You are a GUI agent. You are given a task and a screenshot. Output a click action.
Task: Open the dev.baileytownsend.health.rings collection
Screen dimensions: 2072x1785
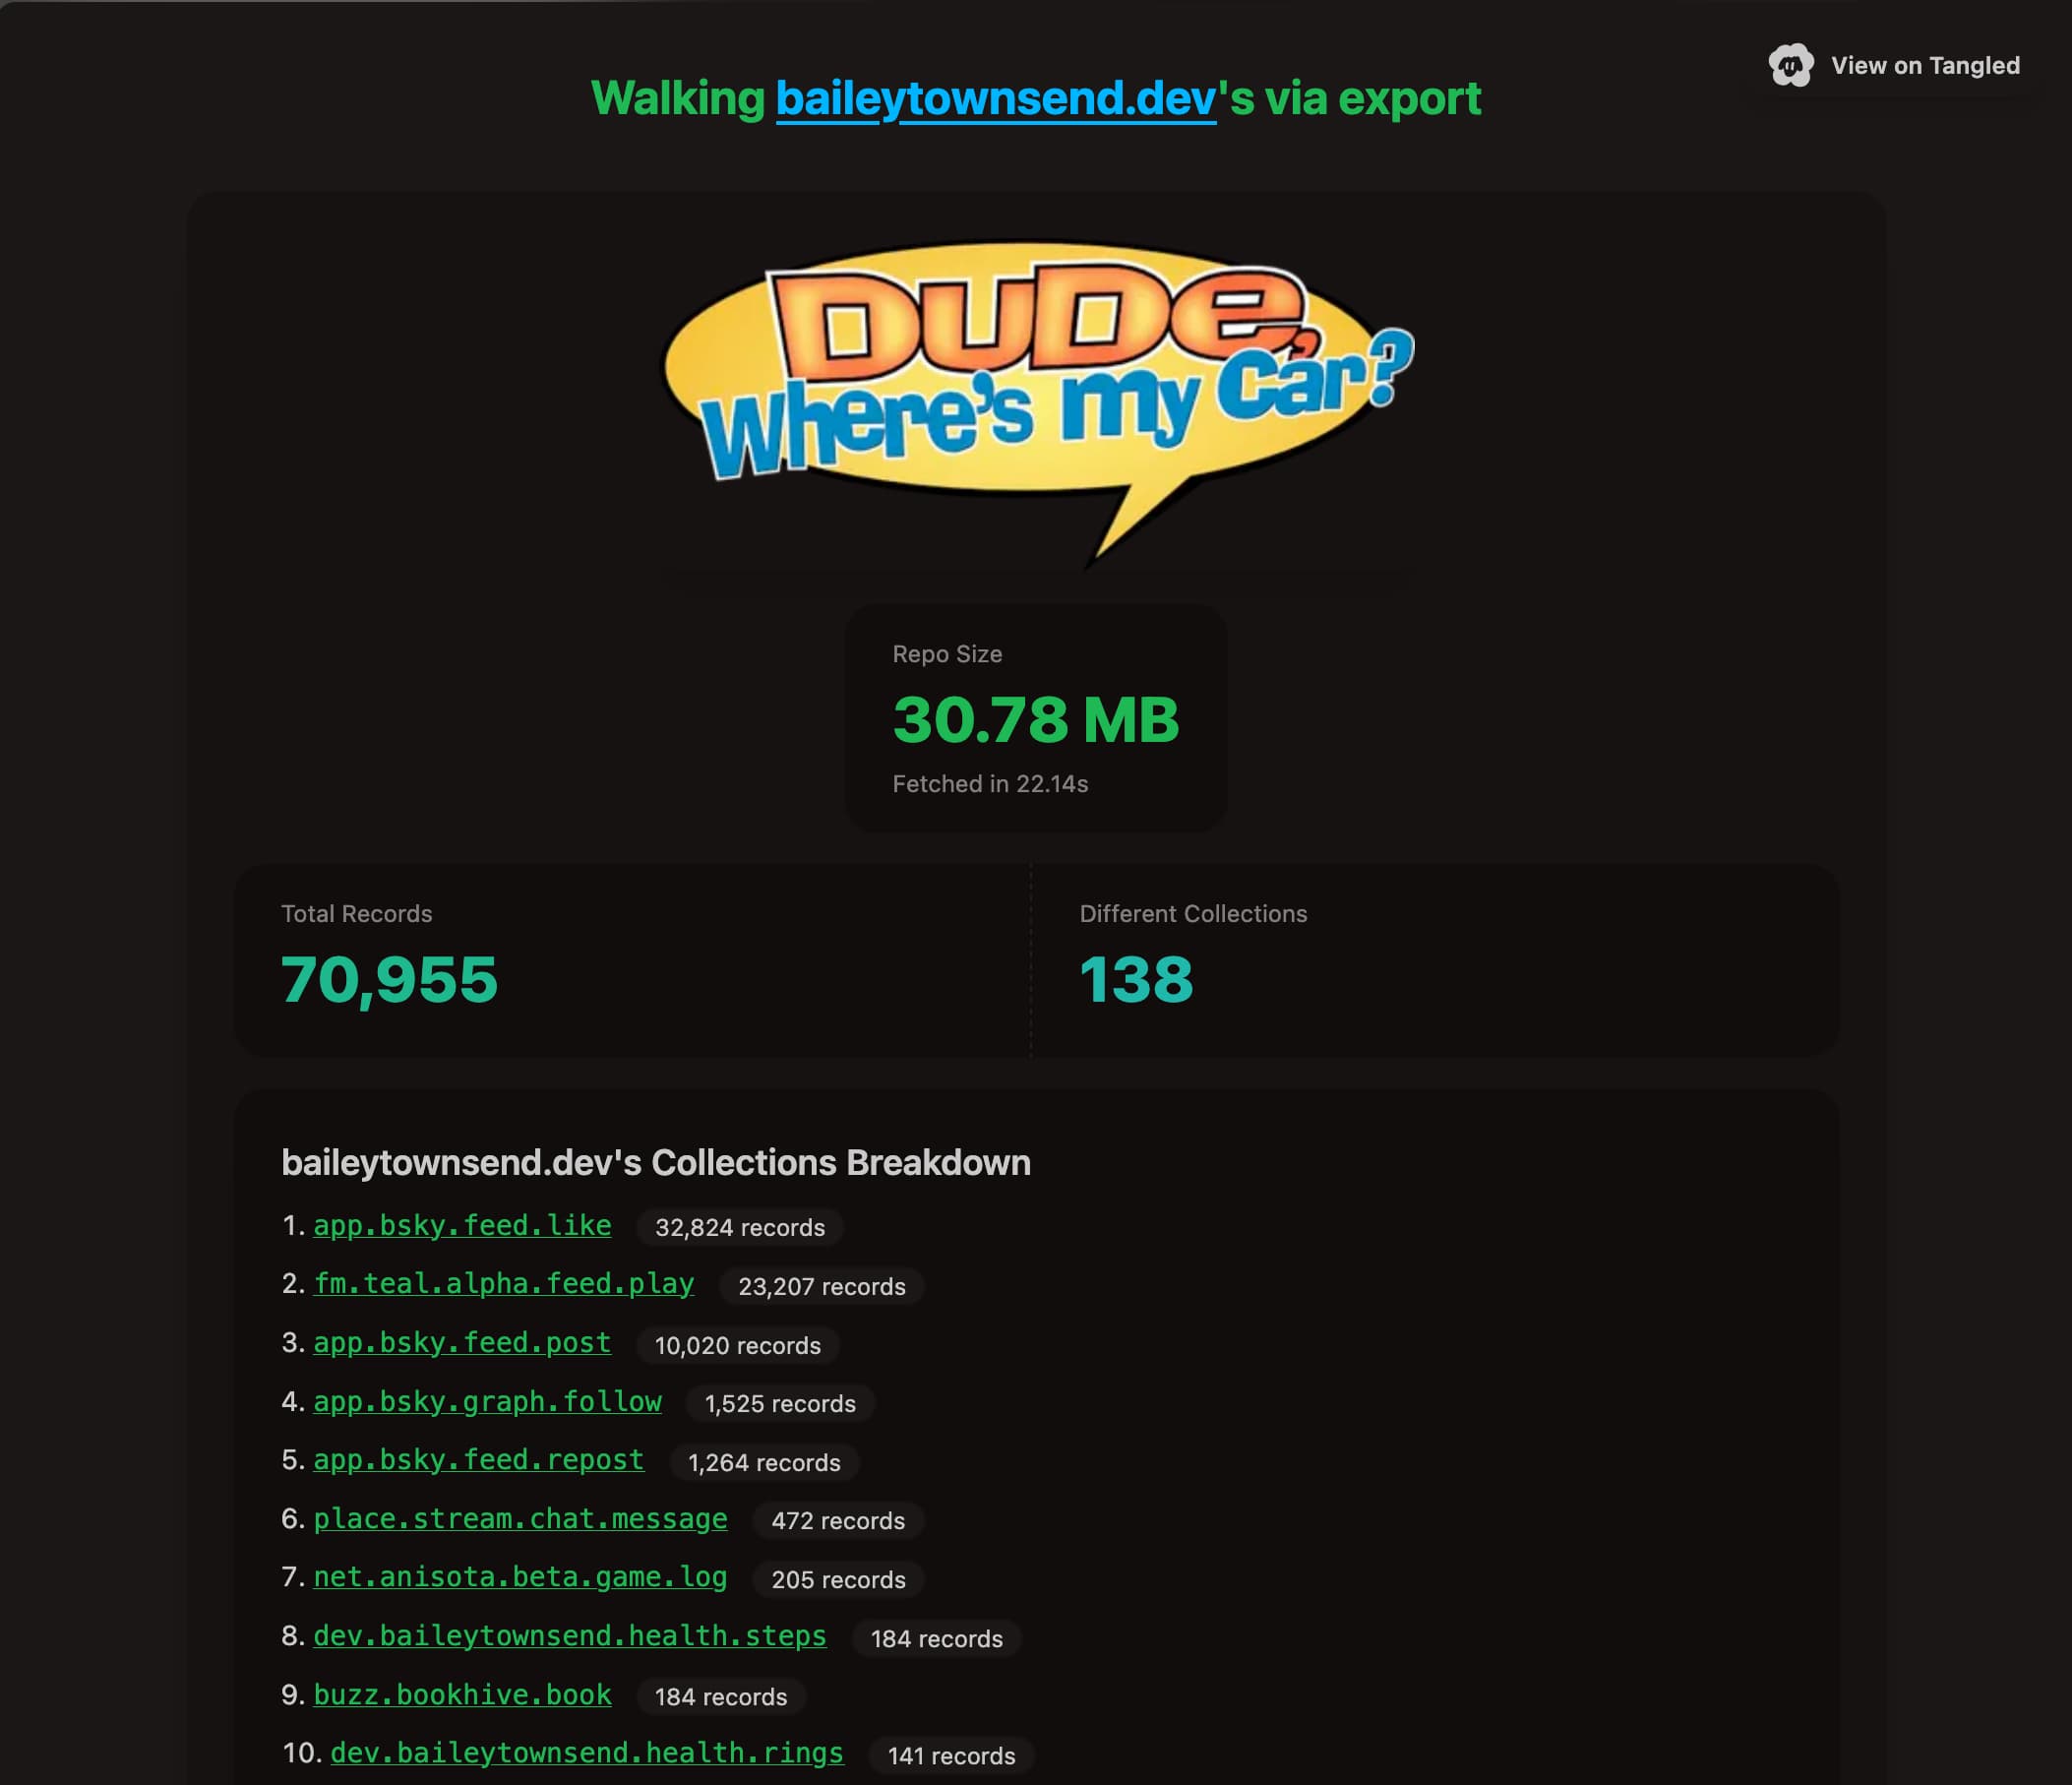pyautogui.click(x=586, y=1753)
